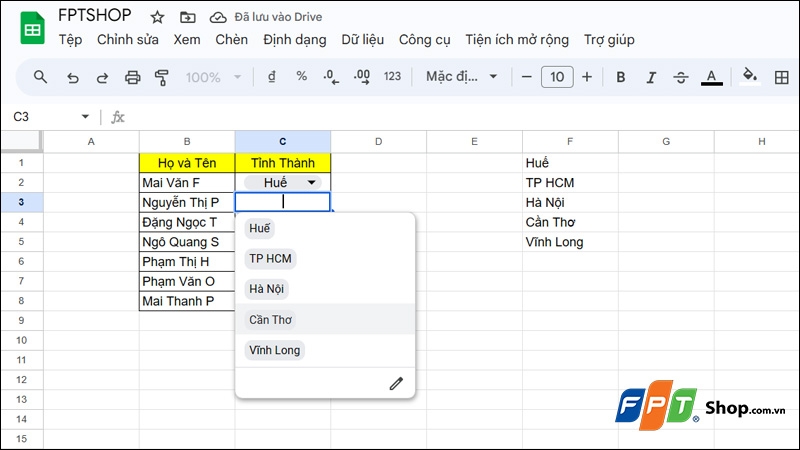Open the Trợ giúp menu
The height and width of the screenshot is (450, 800).
pyautogui.click(x=609, y=40)
